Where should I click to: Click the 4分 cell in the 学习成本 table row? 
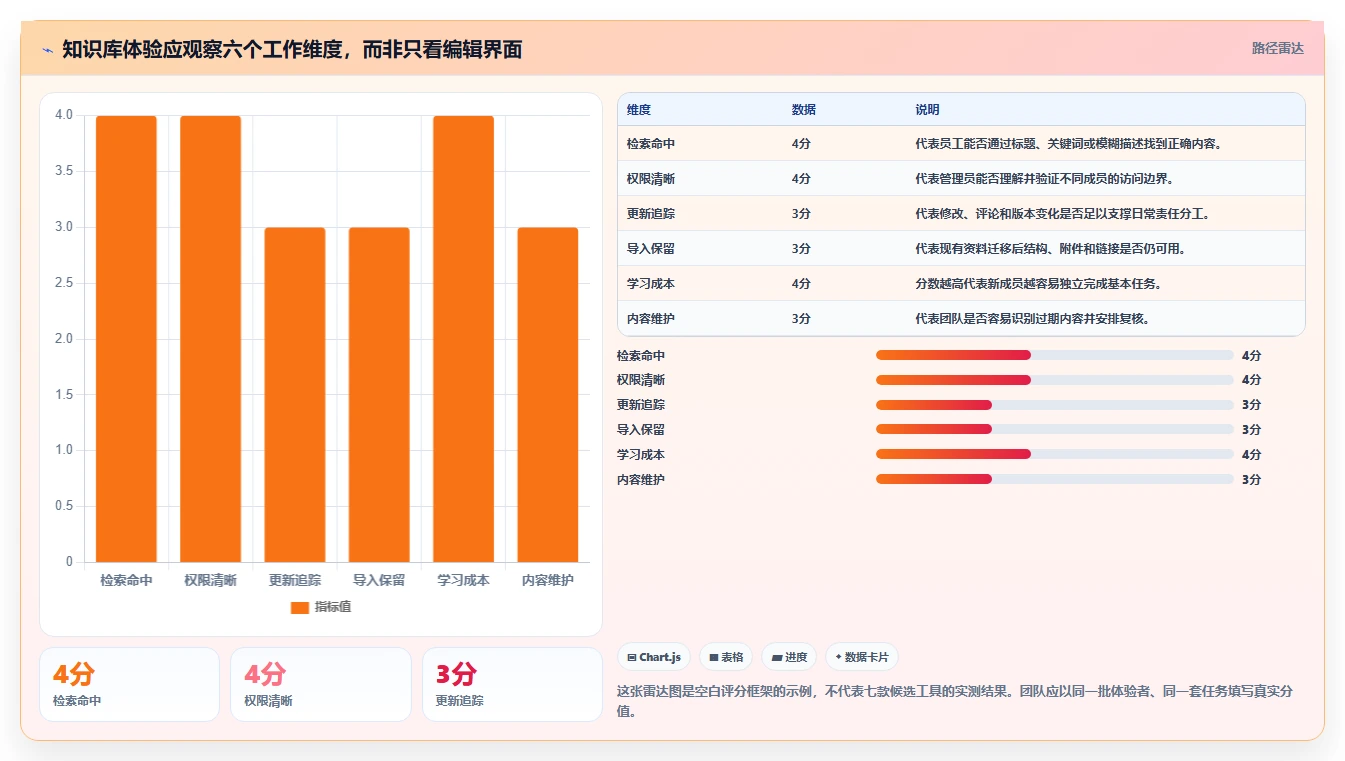coord(801,284)
